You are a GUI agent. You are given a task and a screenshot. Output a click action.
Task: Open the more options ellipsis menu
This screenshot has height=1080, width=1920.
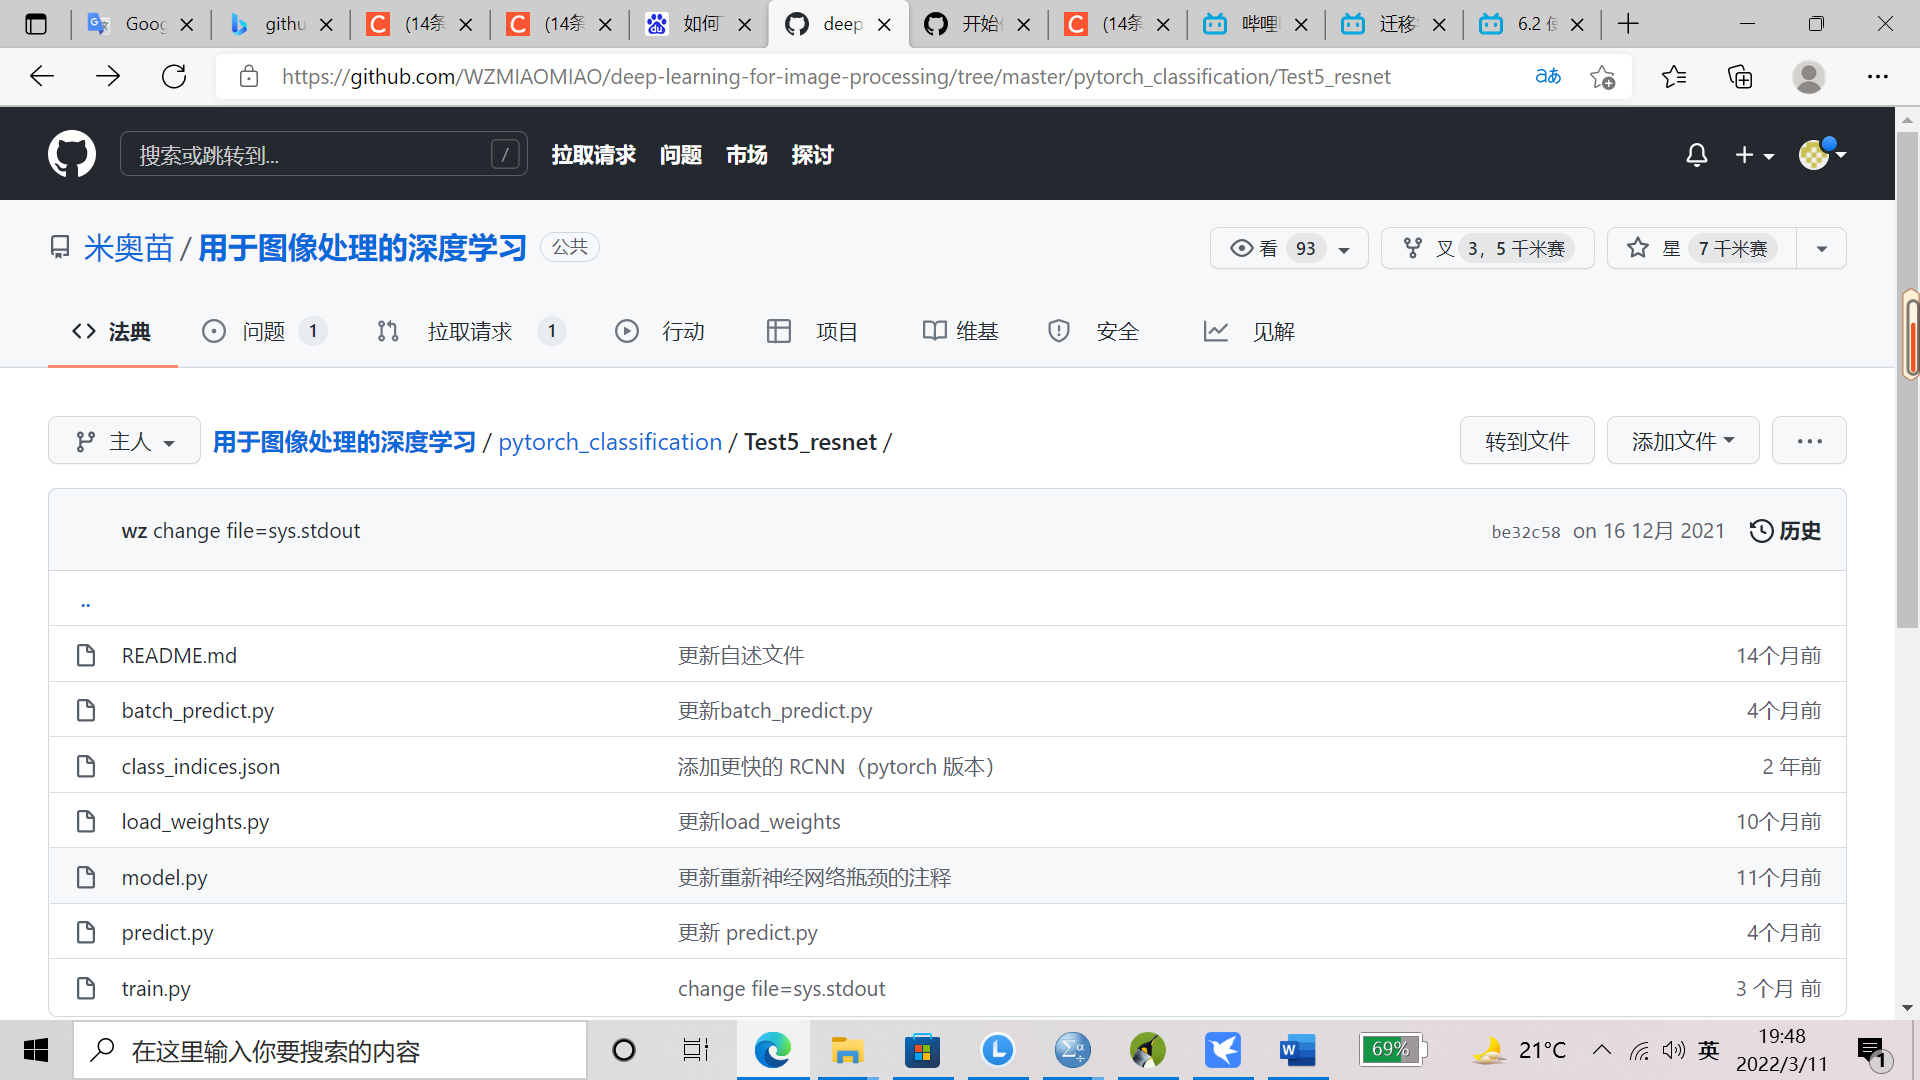pyautogui.click(x=1808, y=440)
